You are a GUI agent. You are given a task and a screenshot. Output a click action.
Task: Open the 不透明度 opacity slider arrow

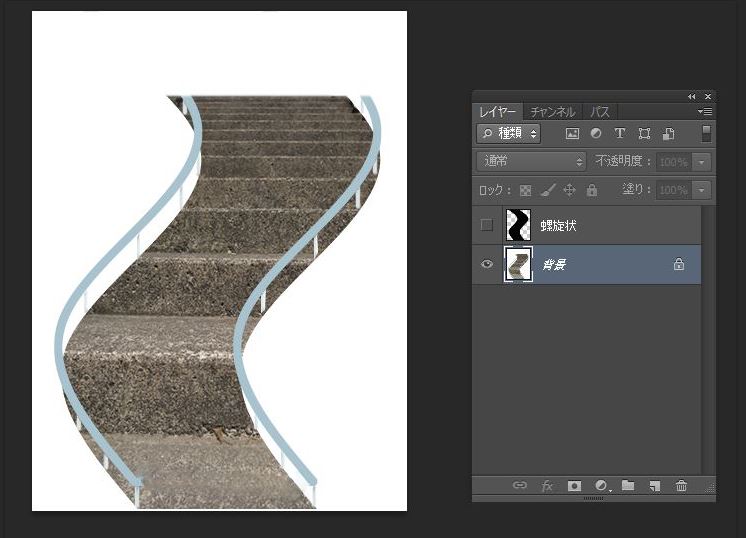point(703,162)
